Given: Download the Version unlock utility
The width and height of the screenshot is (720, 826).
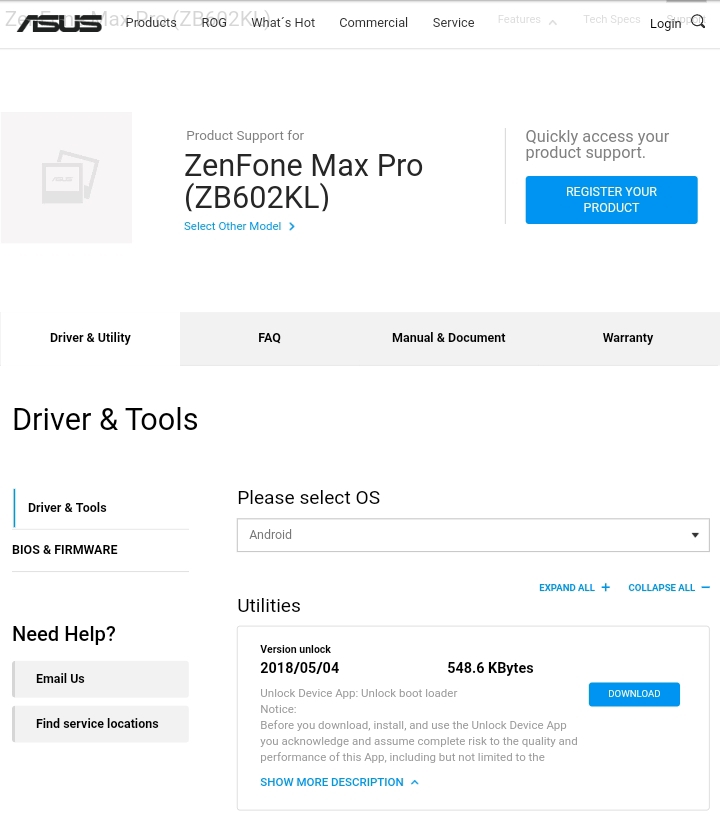Looking at the screenshot, I should [634, 694].
